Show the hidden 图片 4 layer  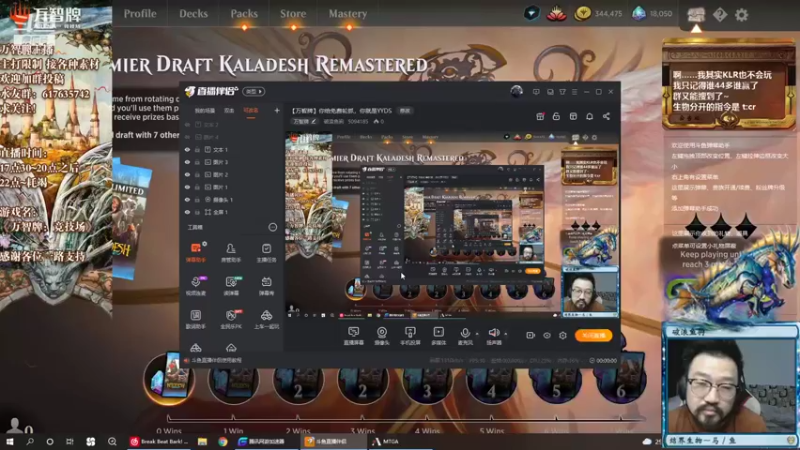click(x=187, y=137)
